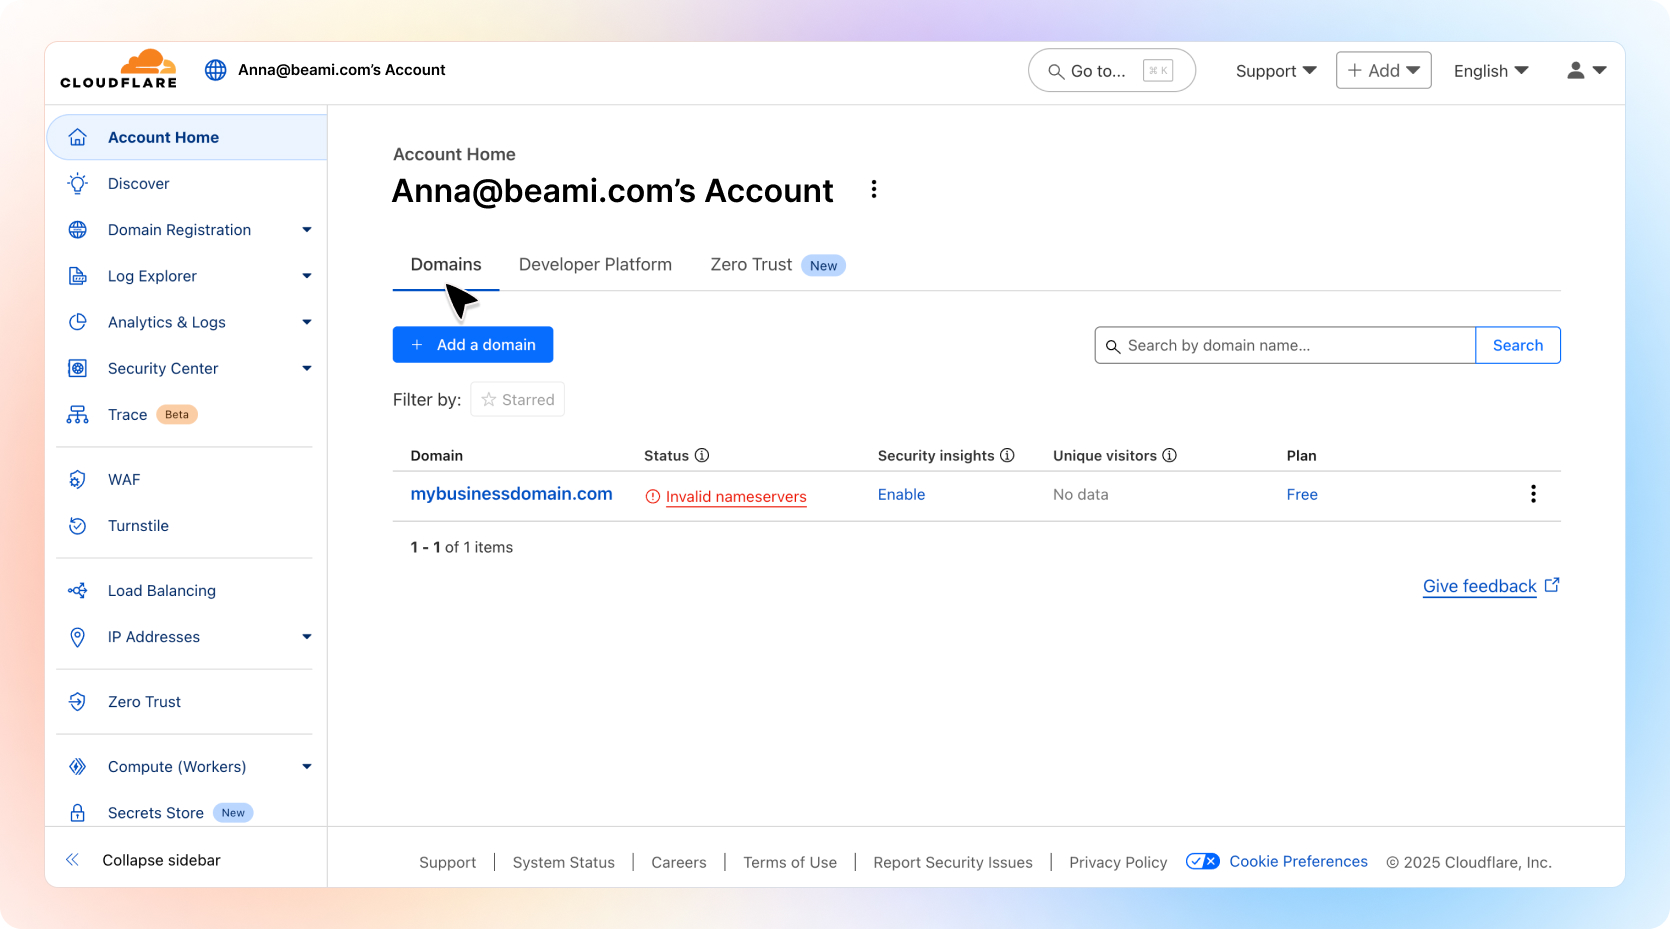Click the WAF shield icon
Image resolution: width=1670 pixels, height=929 pixels.
(x=77, y=480)
